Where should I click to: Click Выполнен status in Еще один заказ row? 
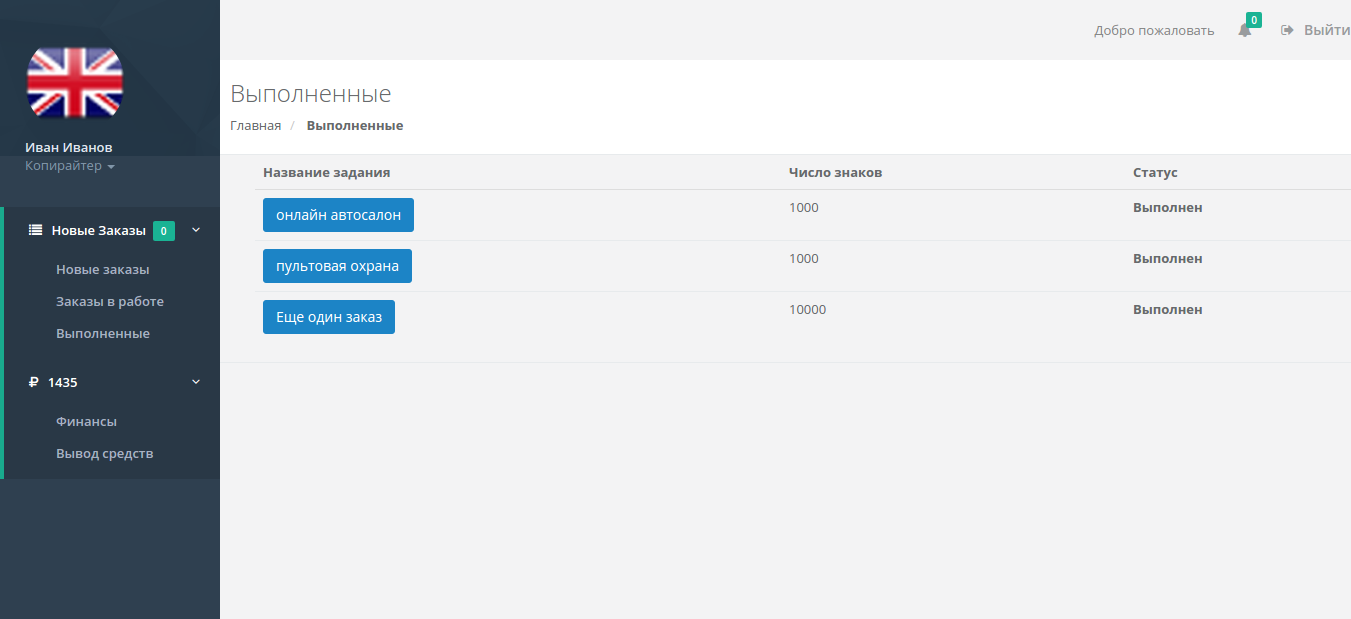[1167, 309]
